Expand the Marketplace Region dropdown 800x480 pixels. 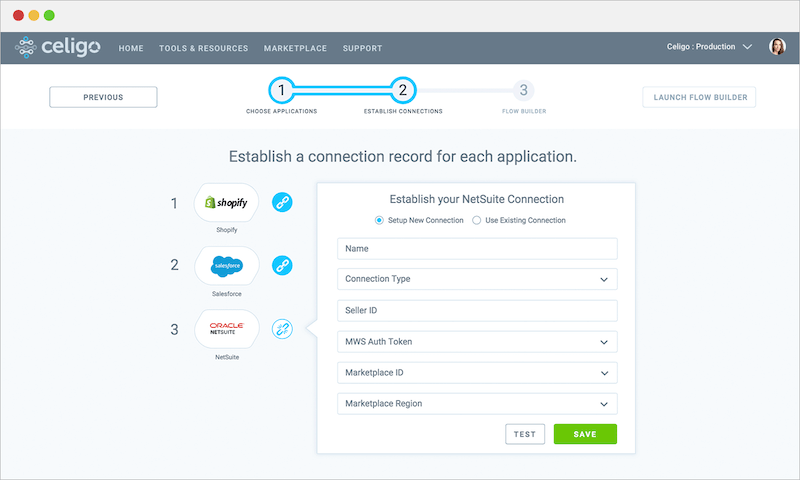click(x=477, y=404)
